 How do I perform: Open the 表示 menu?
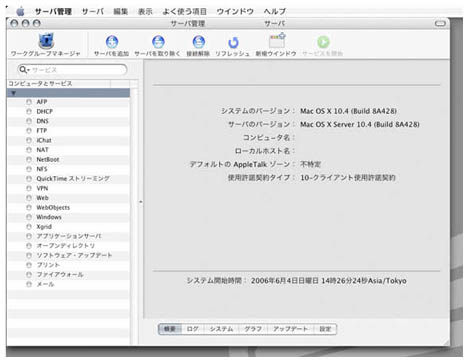tap(145, 12)
